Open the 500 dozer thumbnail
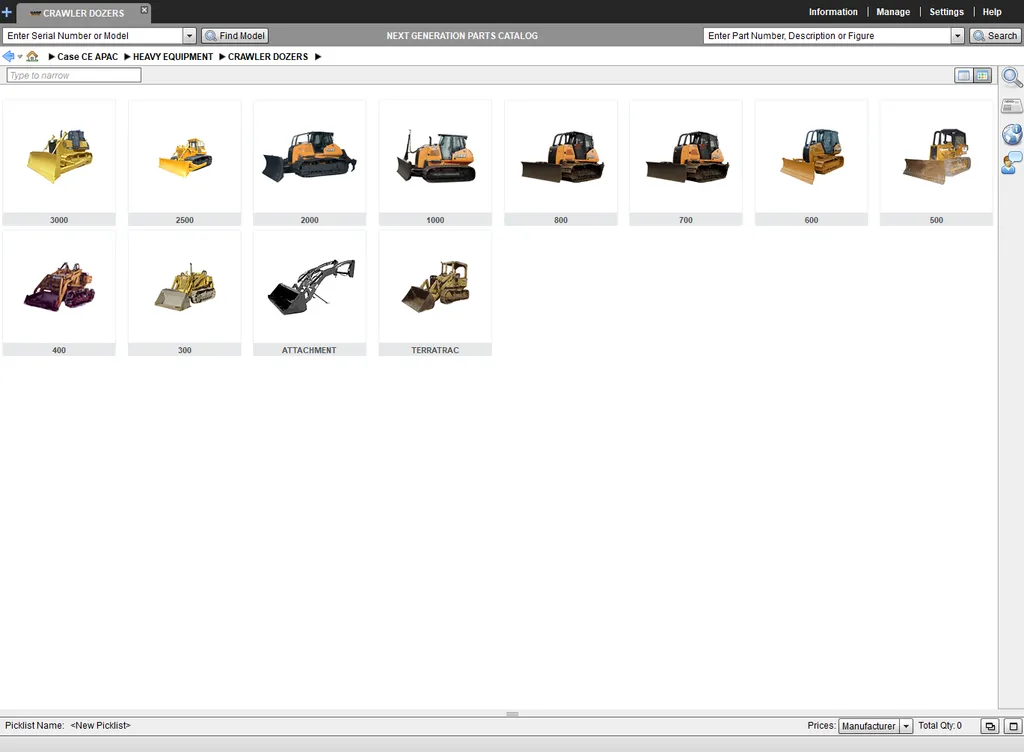 click(936, 163)
